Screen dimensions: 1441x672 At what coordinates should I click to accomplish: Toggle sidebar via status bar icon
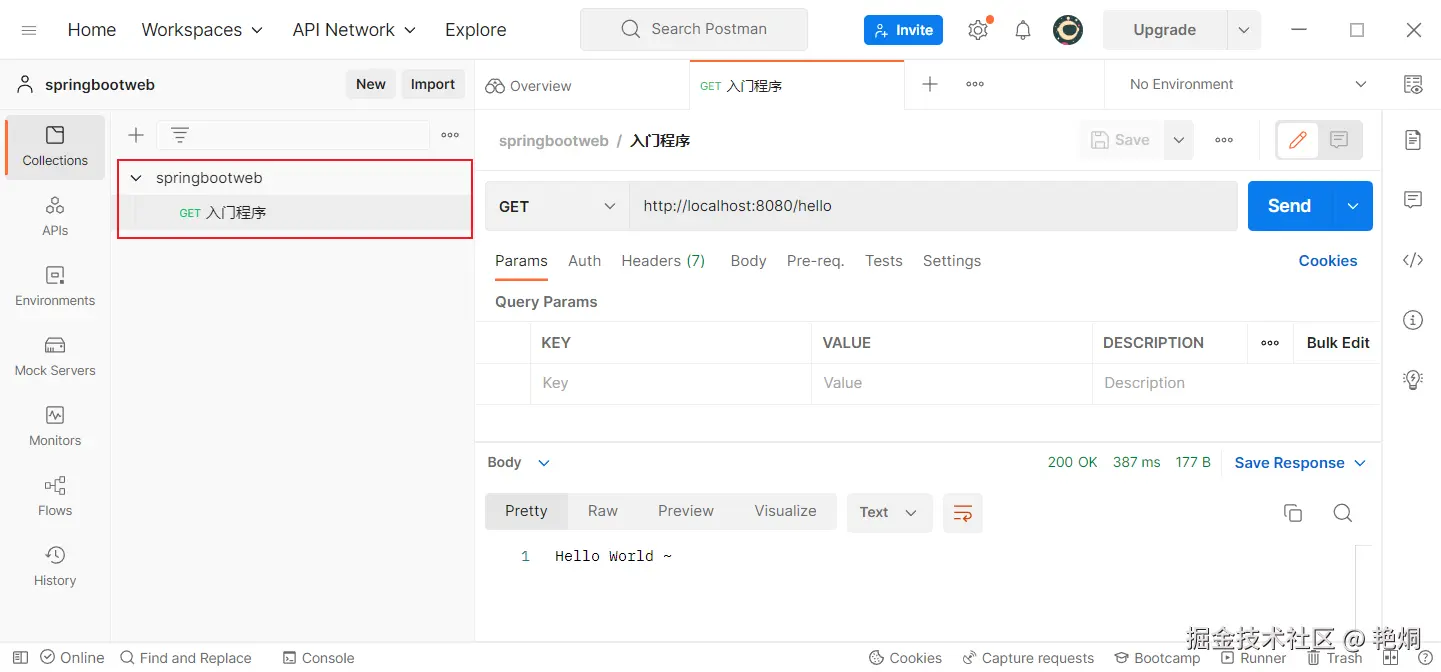[20, 658]
